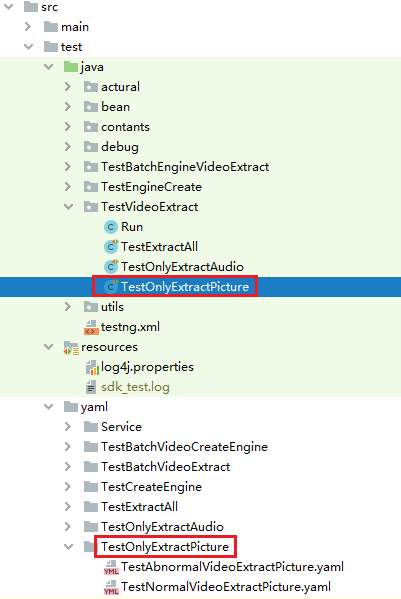Collapse the src folder chevron

pyautogui.click(x=8, y=7)
